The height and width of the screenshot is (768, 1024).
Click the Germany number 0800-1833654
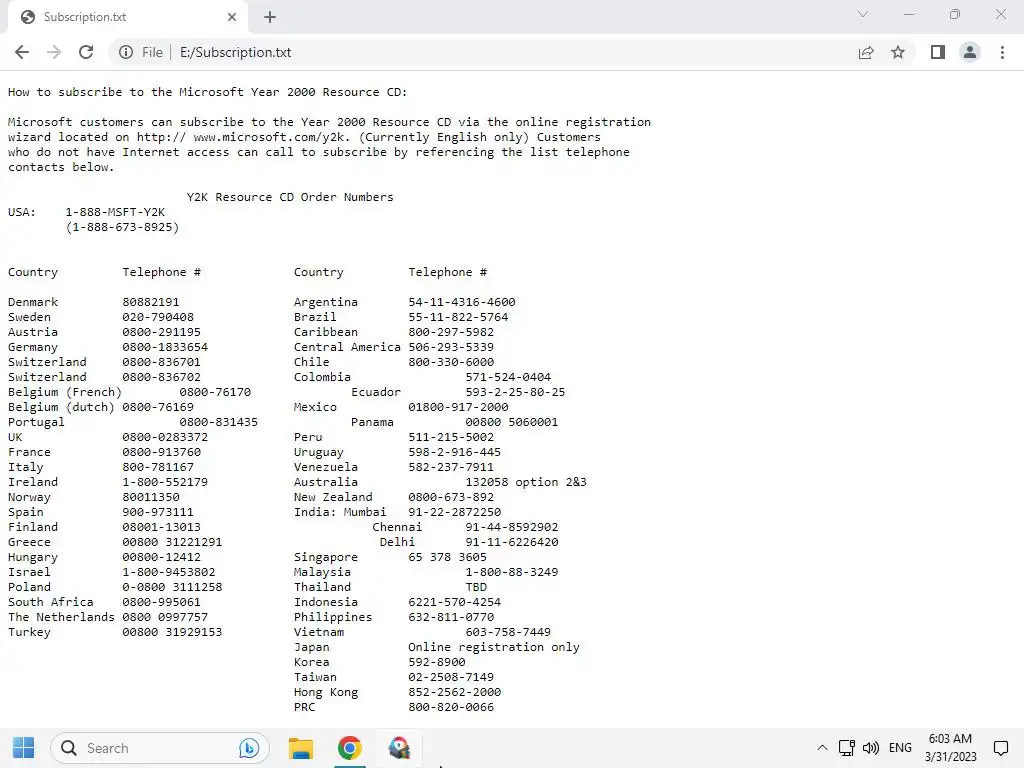pyautogui.click(x=165, y=347)
